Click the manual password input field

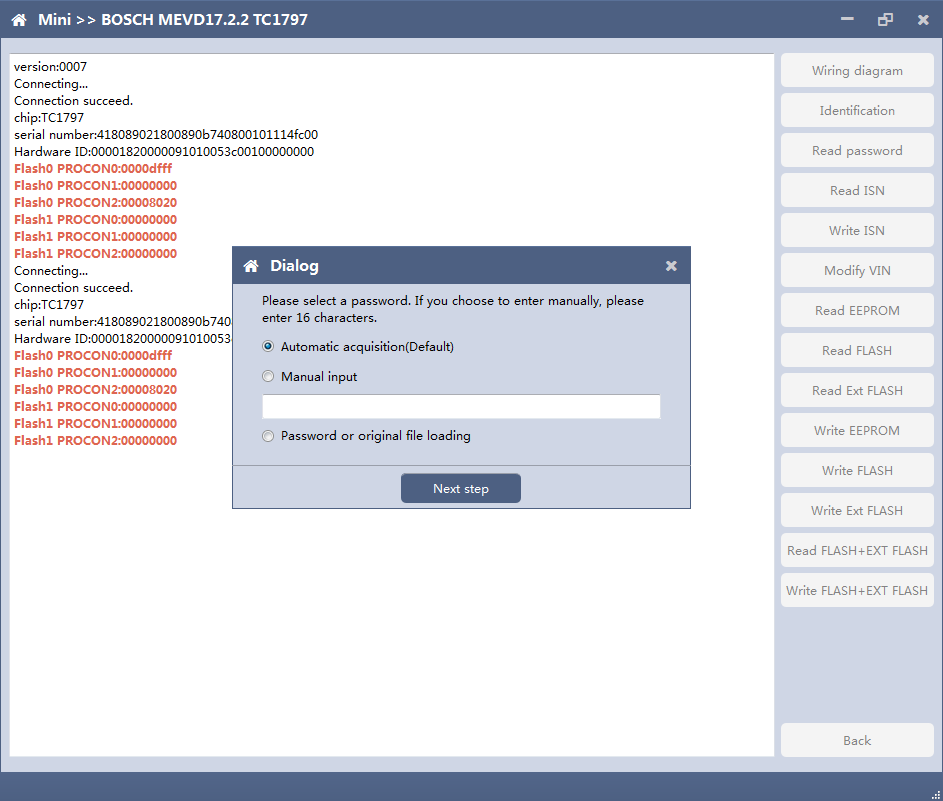coord(461,407)
